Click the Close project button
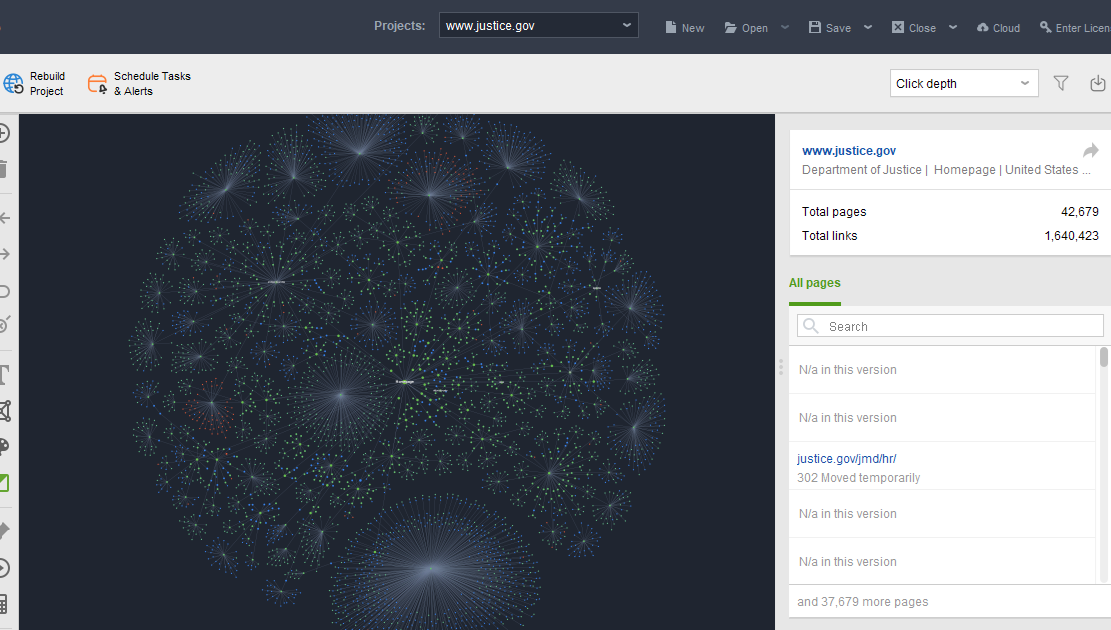Screen dimensions: 1111x630 click(x=914, y=28)
